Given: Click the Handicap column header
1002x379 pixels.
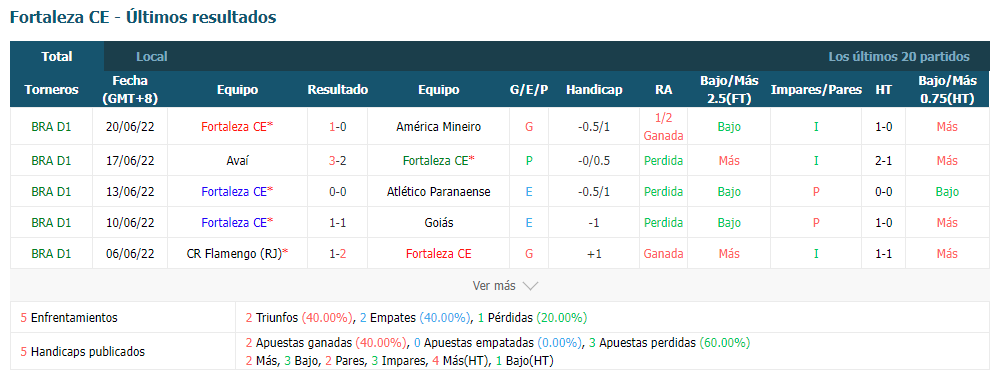Looking at the screenshot, I should pos(594,89).
